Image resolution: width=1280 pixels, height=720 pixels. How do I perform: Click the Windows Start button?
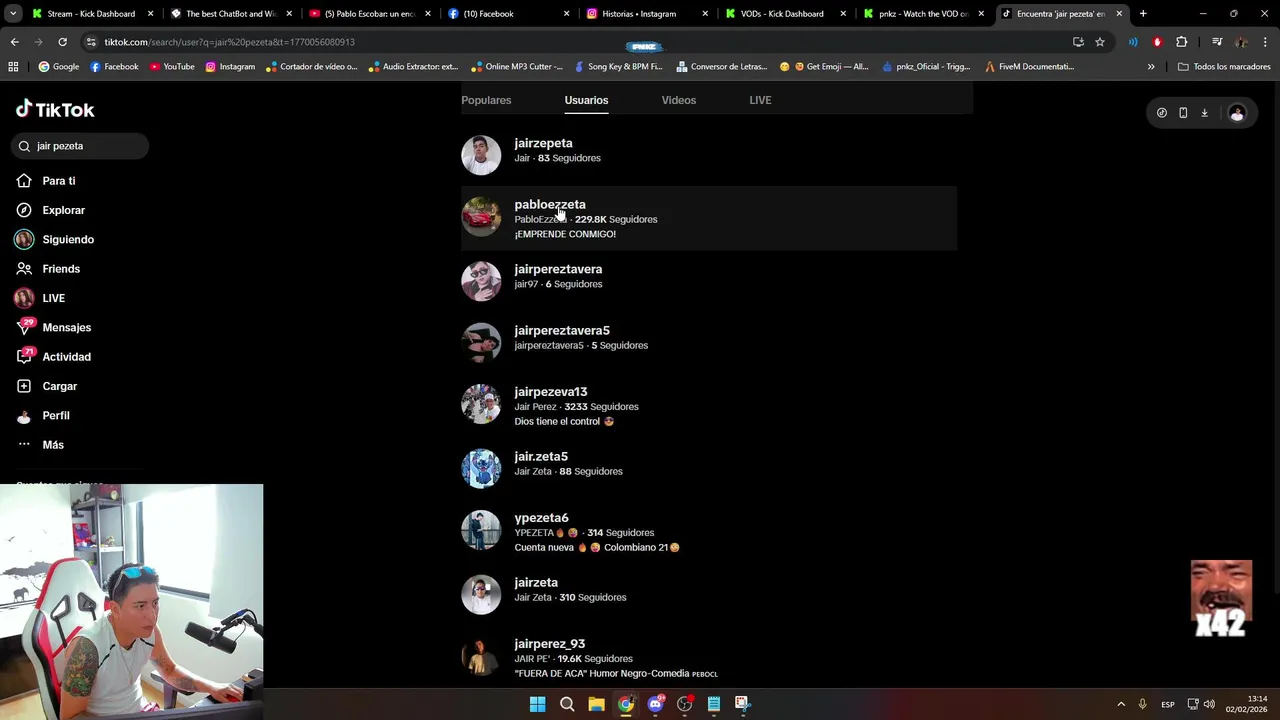point(537,704)
